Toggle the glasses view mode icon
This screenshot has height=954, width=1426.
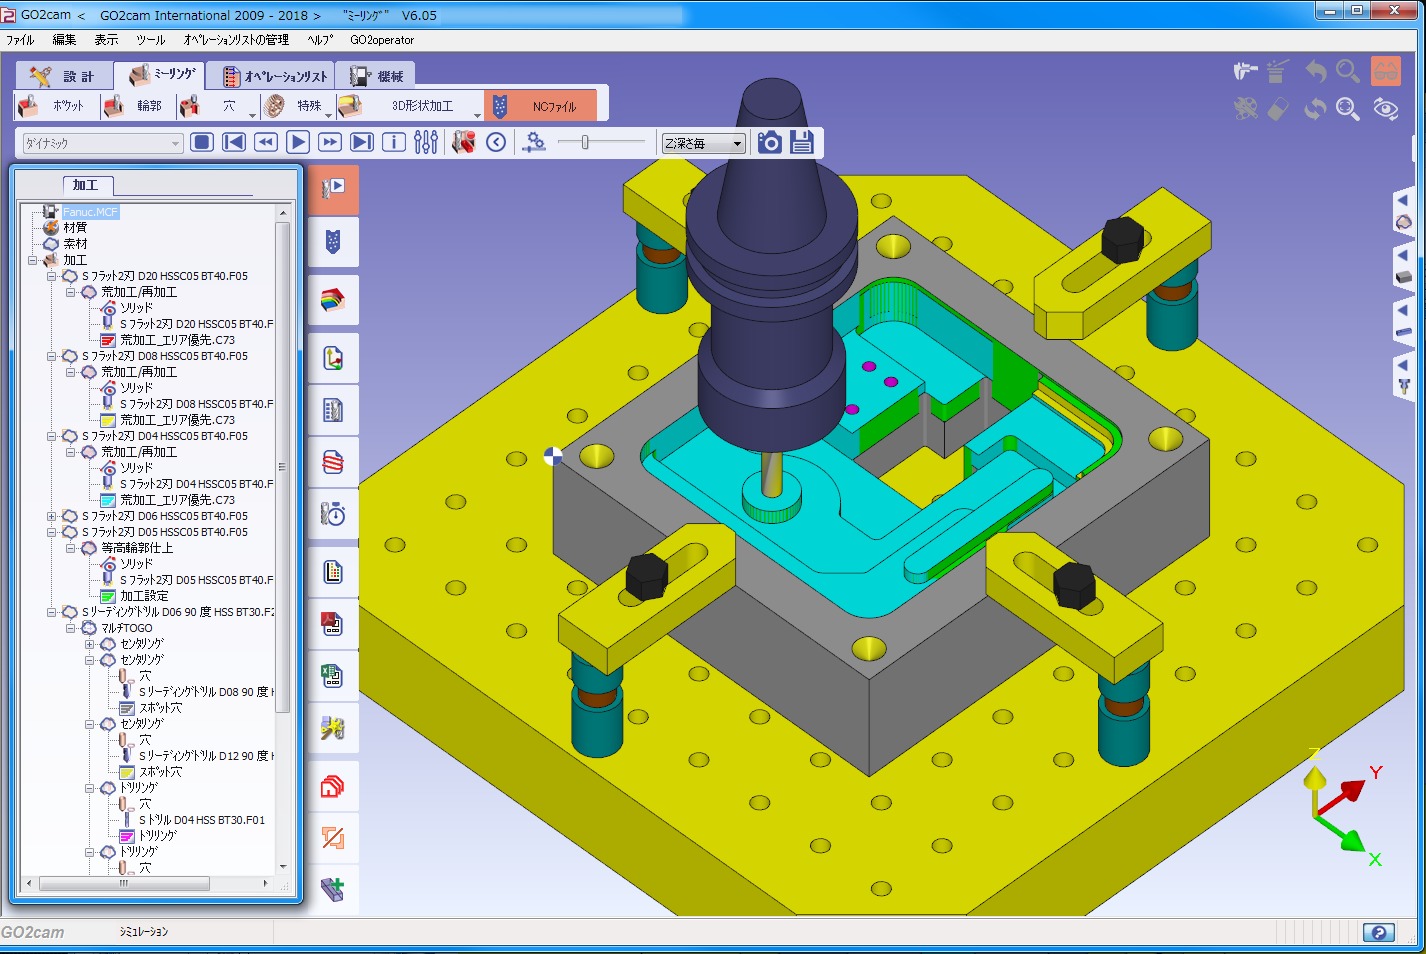pos(1385,71)
